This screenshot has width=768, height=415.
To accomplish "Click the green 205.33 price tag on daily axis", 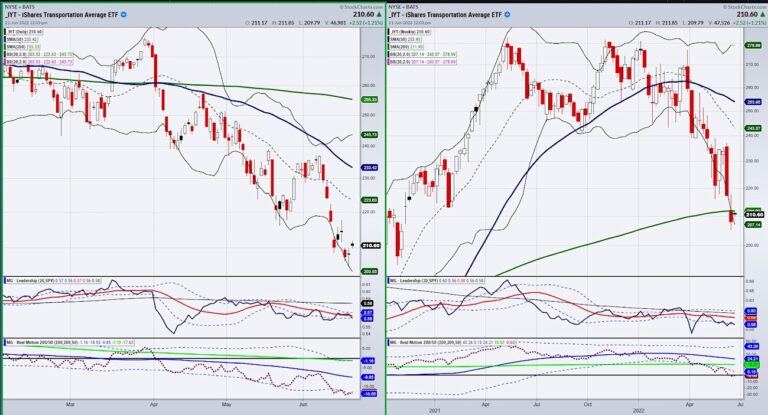I will (x=370, y=99).
